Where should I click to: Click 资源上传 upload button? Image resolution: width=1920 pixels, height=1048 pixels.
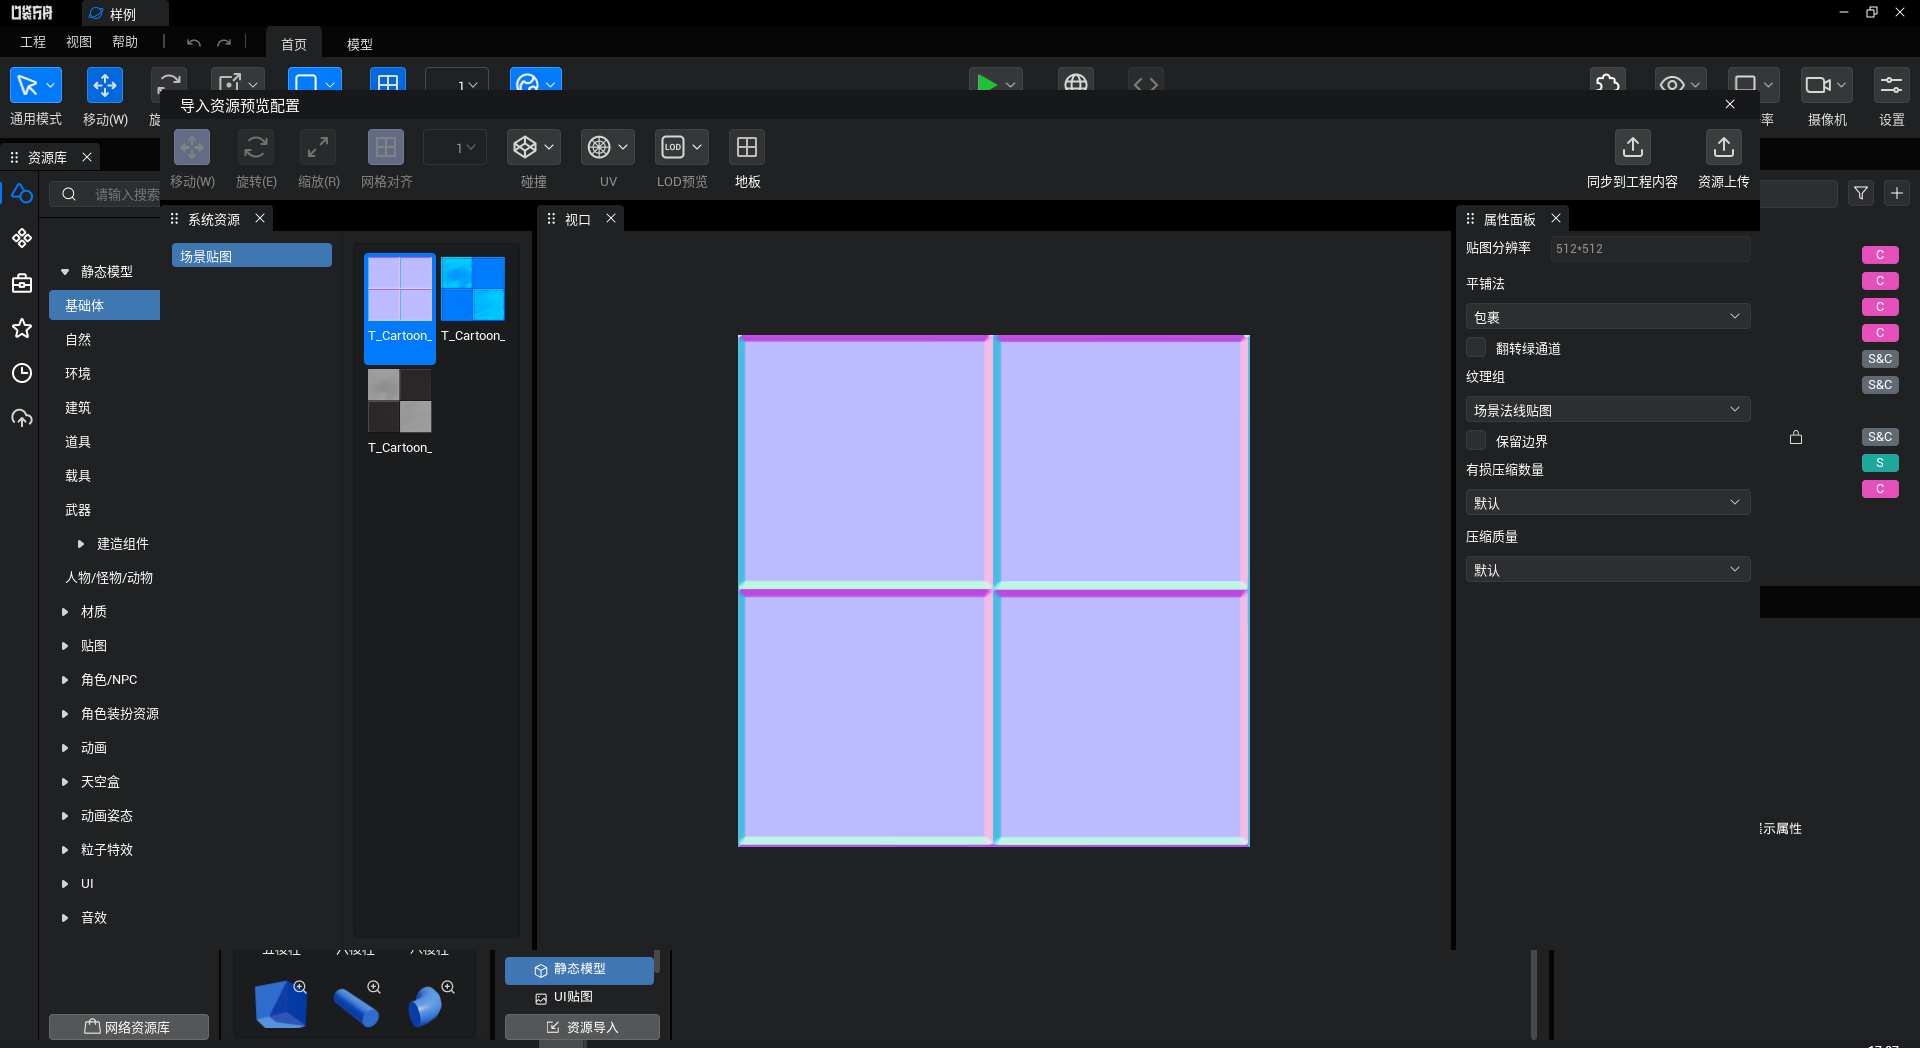tap(1724, 147)
